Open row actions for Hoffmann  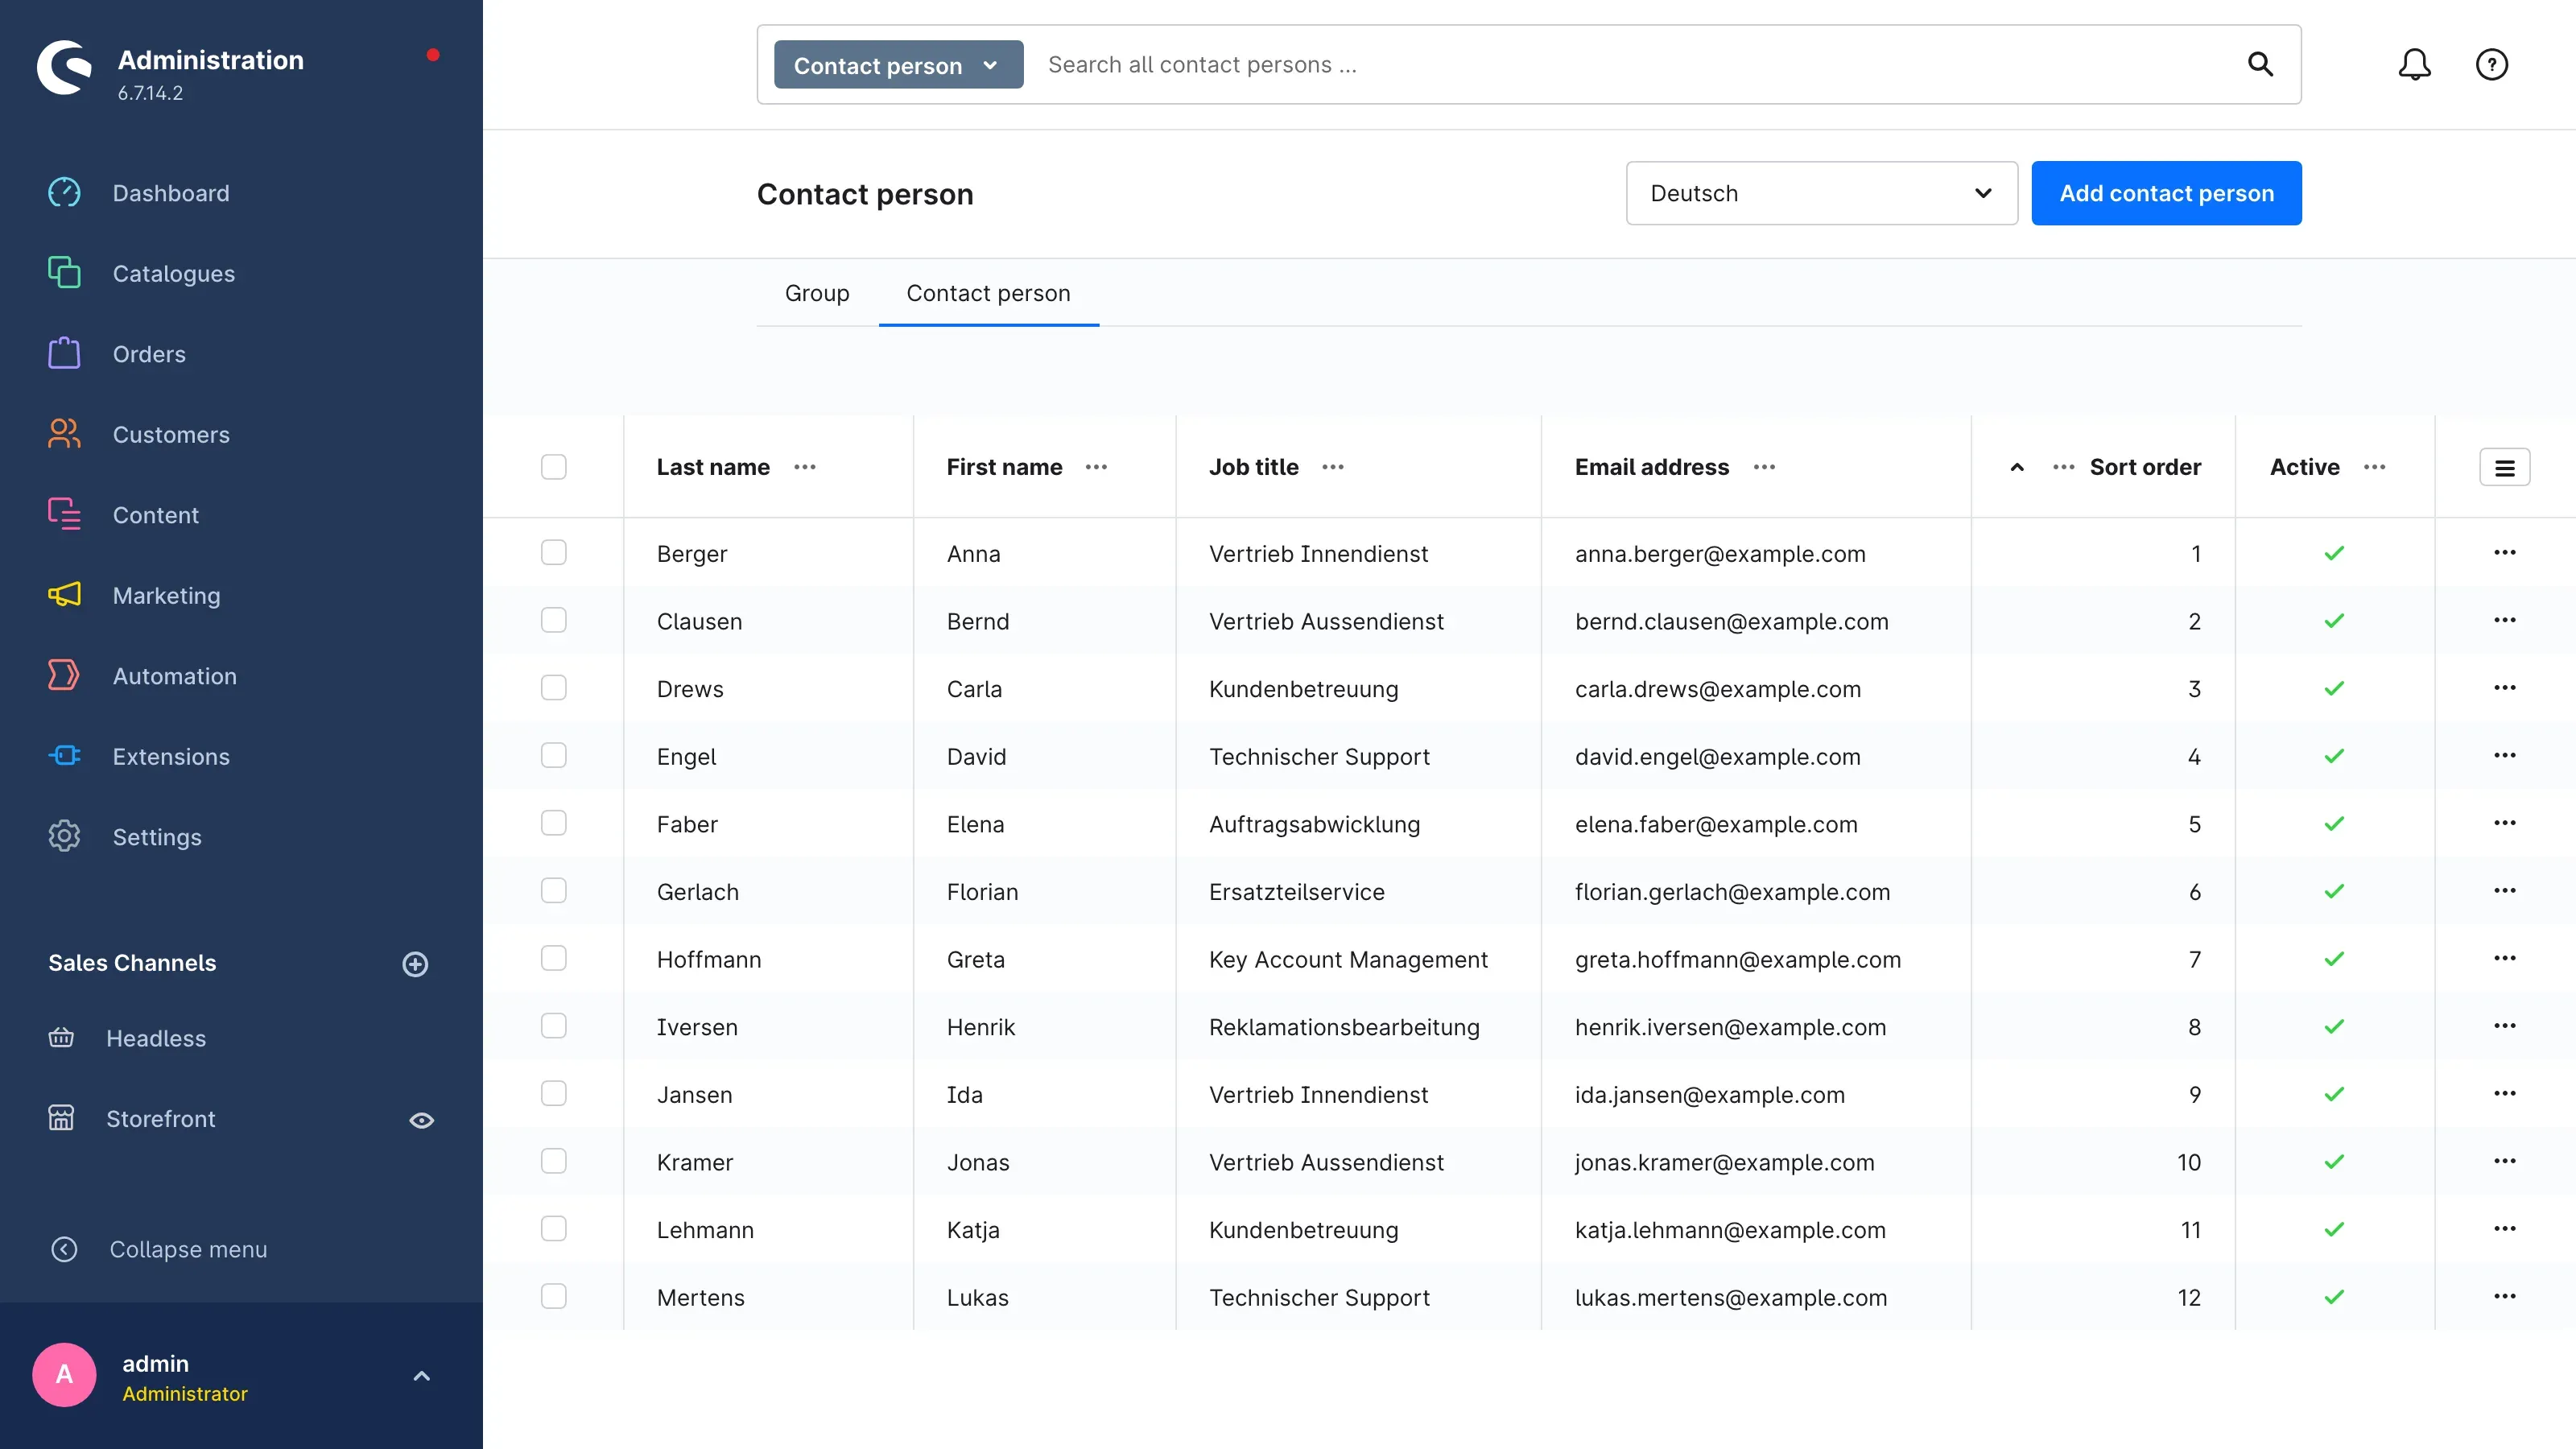pyautogui.click(x=2504, y=959)
